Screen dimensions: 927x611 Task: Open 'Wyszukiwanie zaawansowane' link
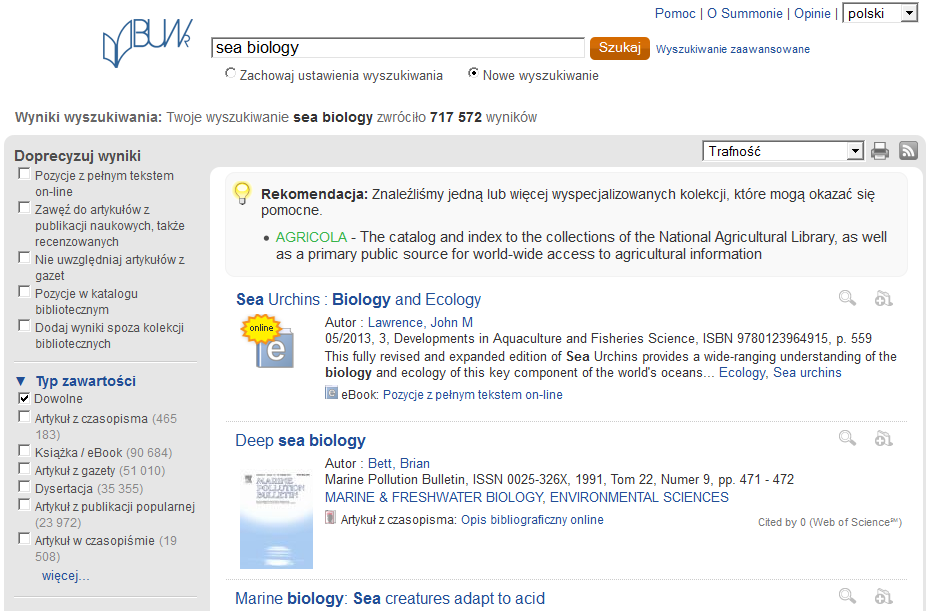click(x=733, y=49)
